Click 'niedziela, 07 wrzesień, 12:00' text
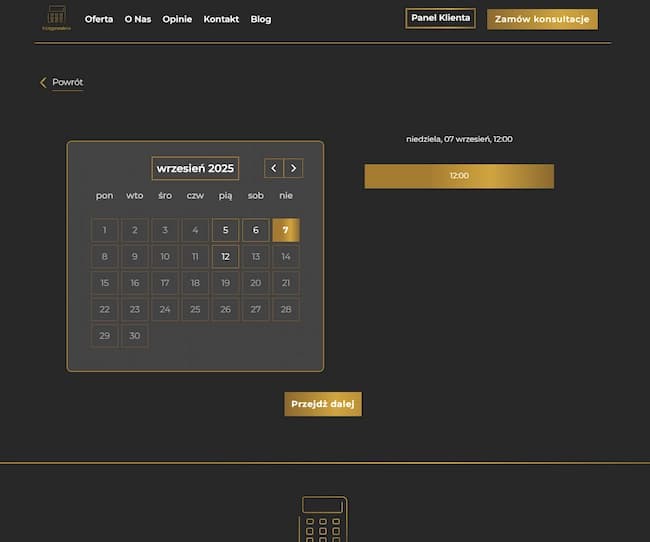The width and height of the screenshot is (650, 542). (459, 139)
